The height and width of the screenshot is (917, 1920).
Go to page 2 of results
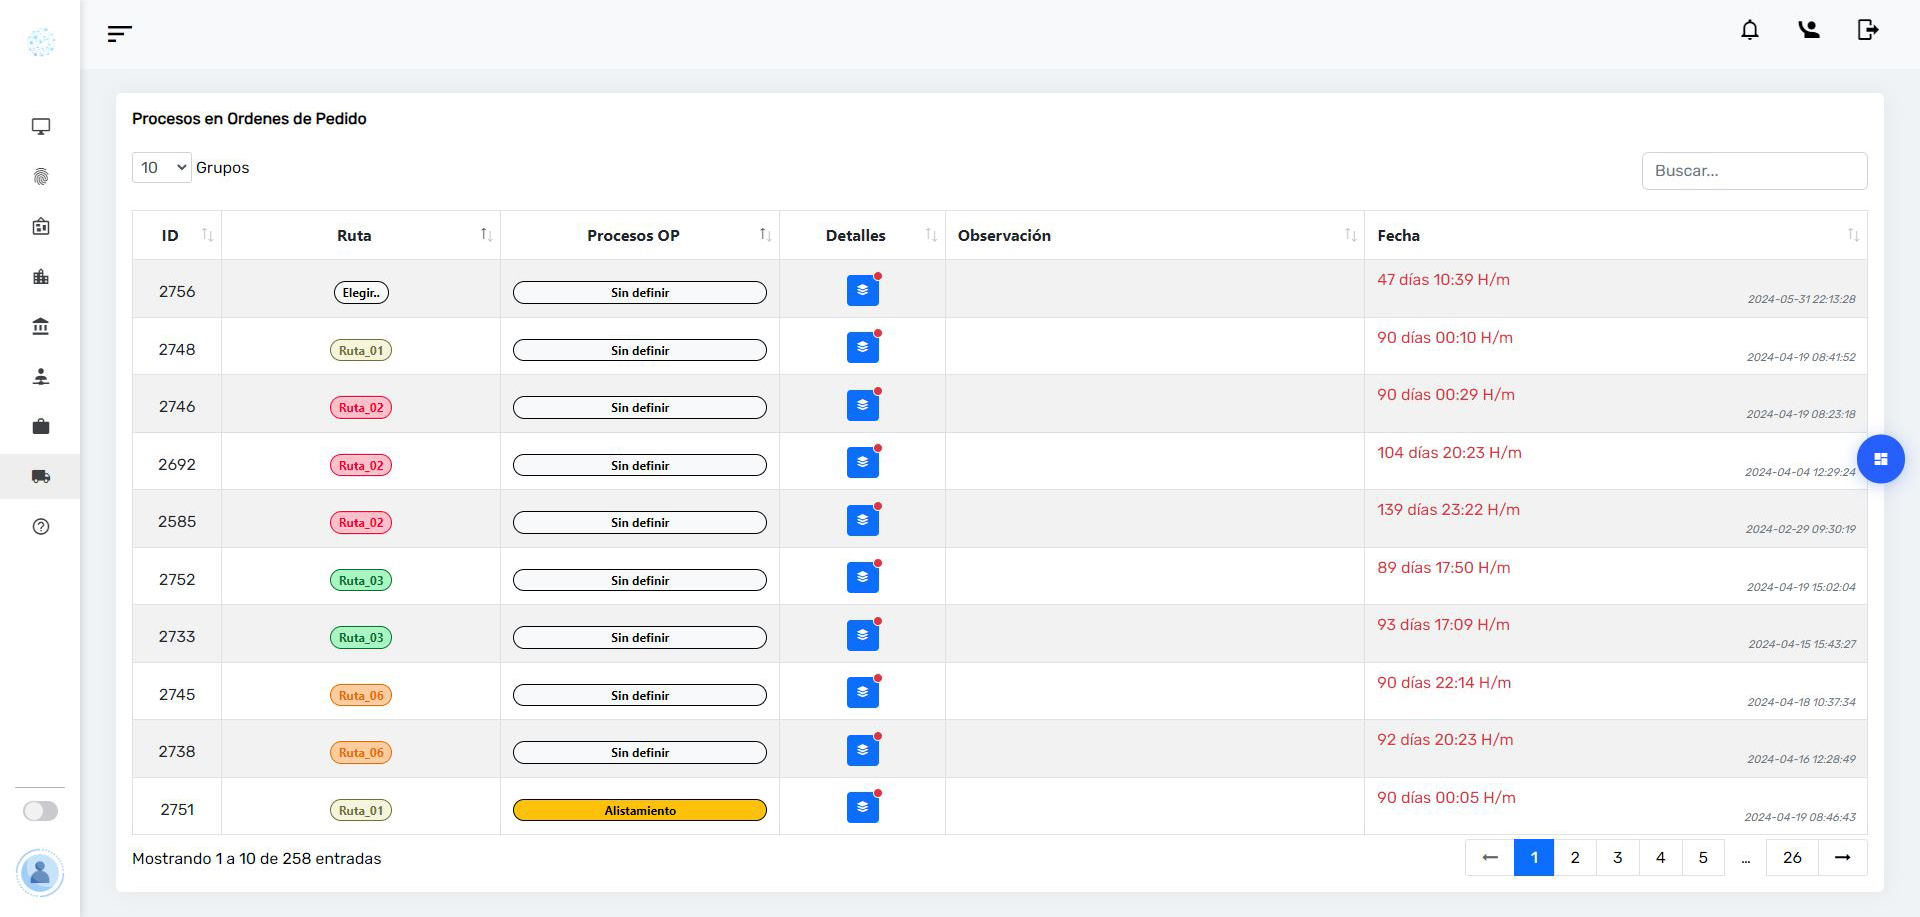[x=1575, y=858]
